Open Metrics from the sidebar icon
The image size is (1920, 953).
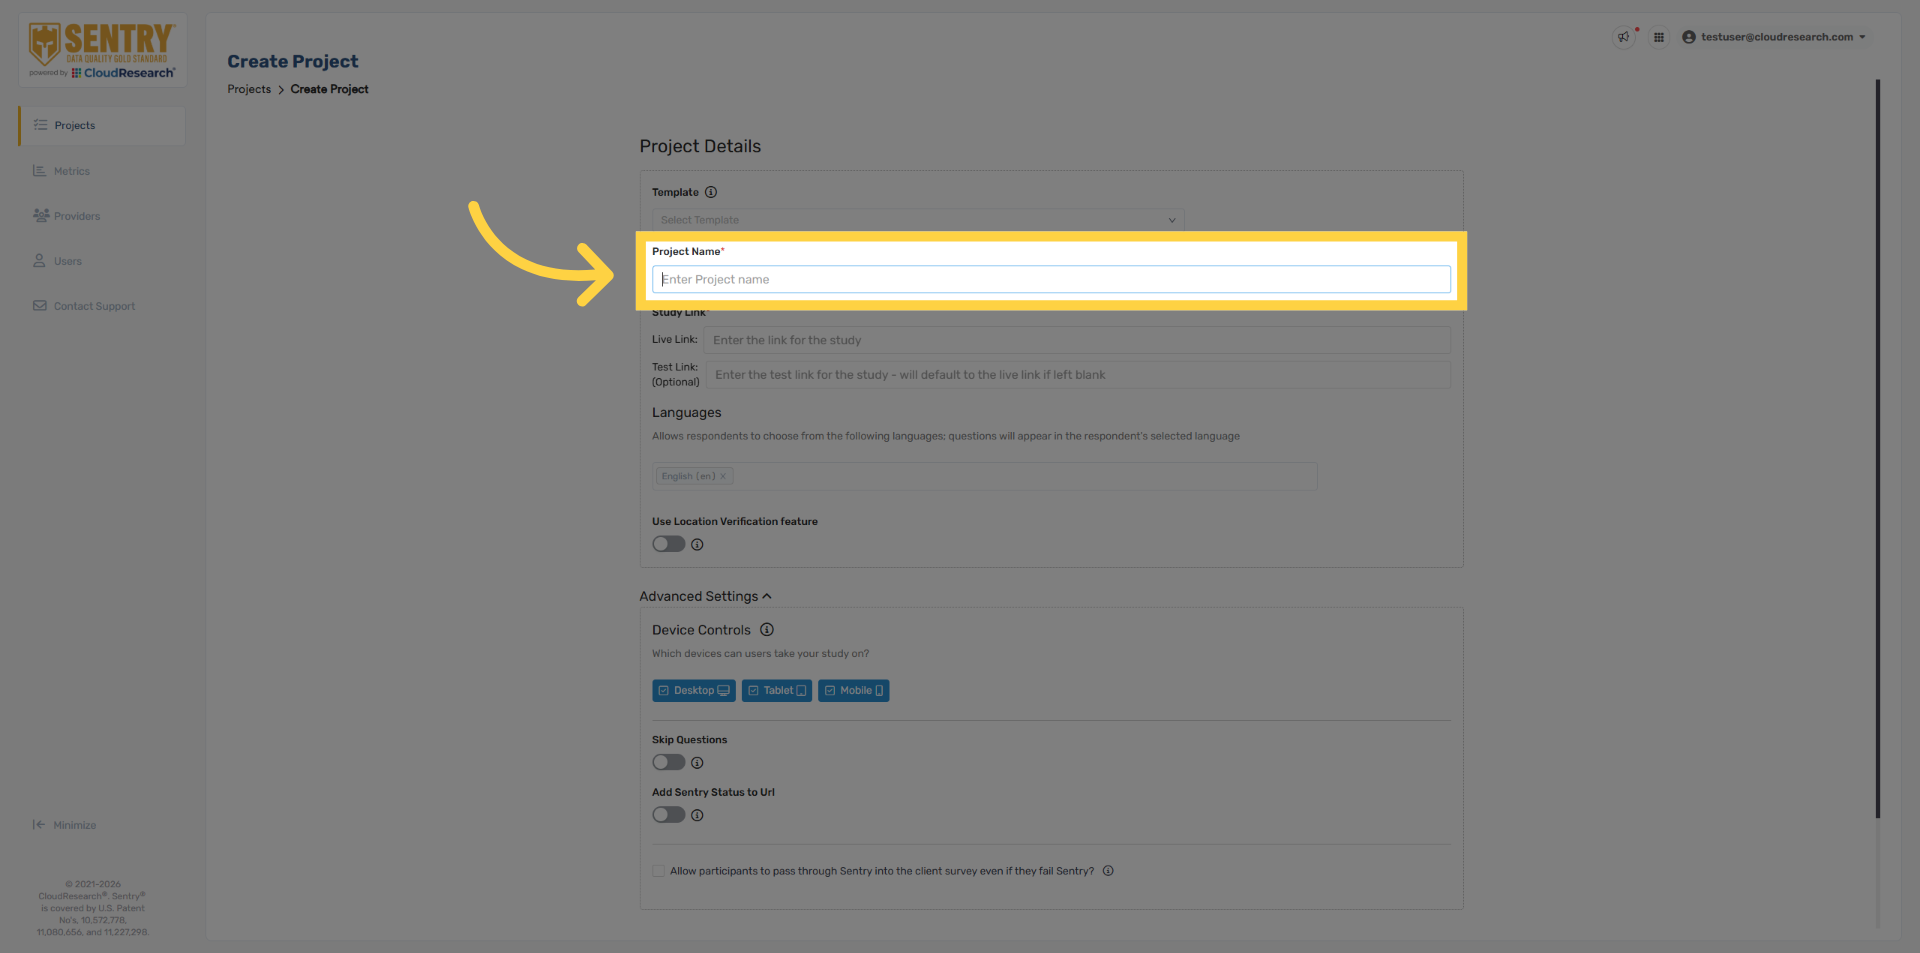click(40, 170)
